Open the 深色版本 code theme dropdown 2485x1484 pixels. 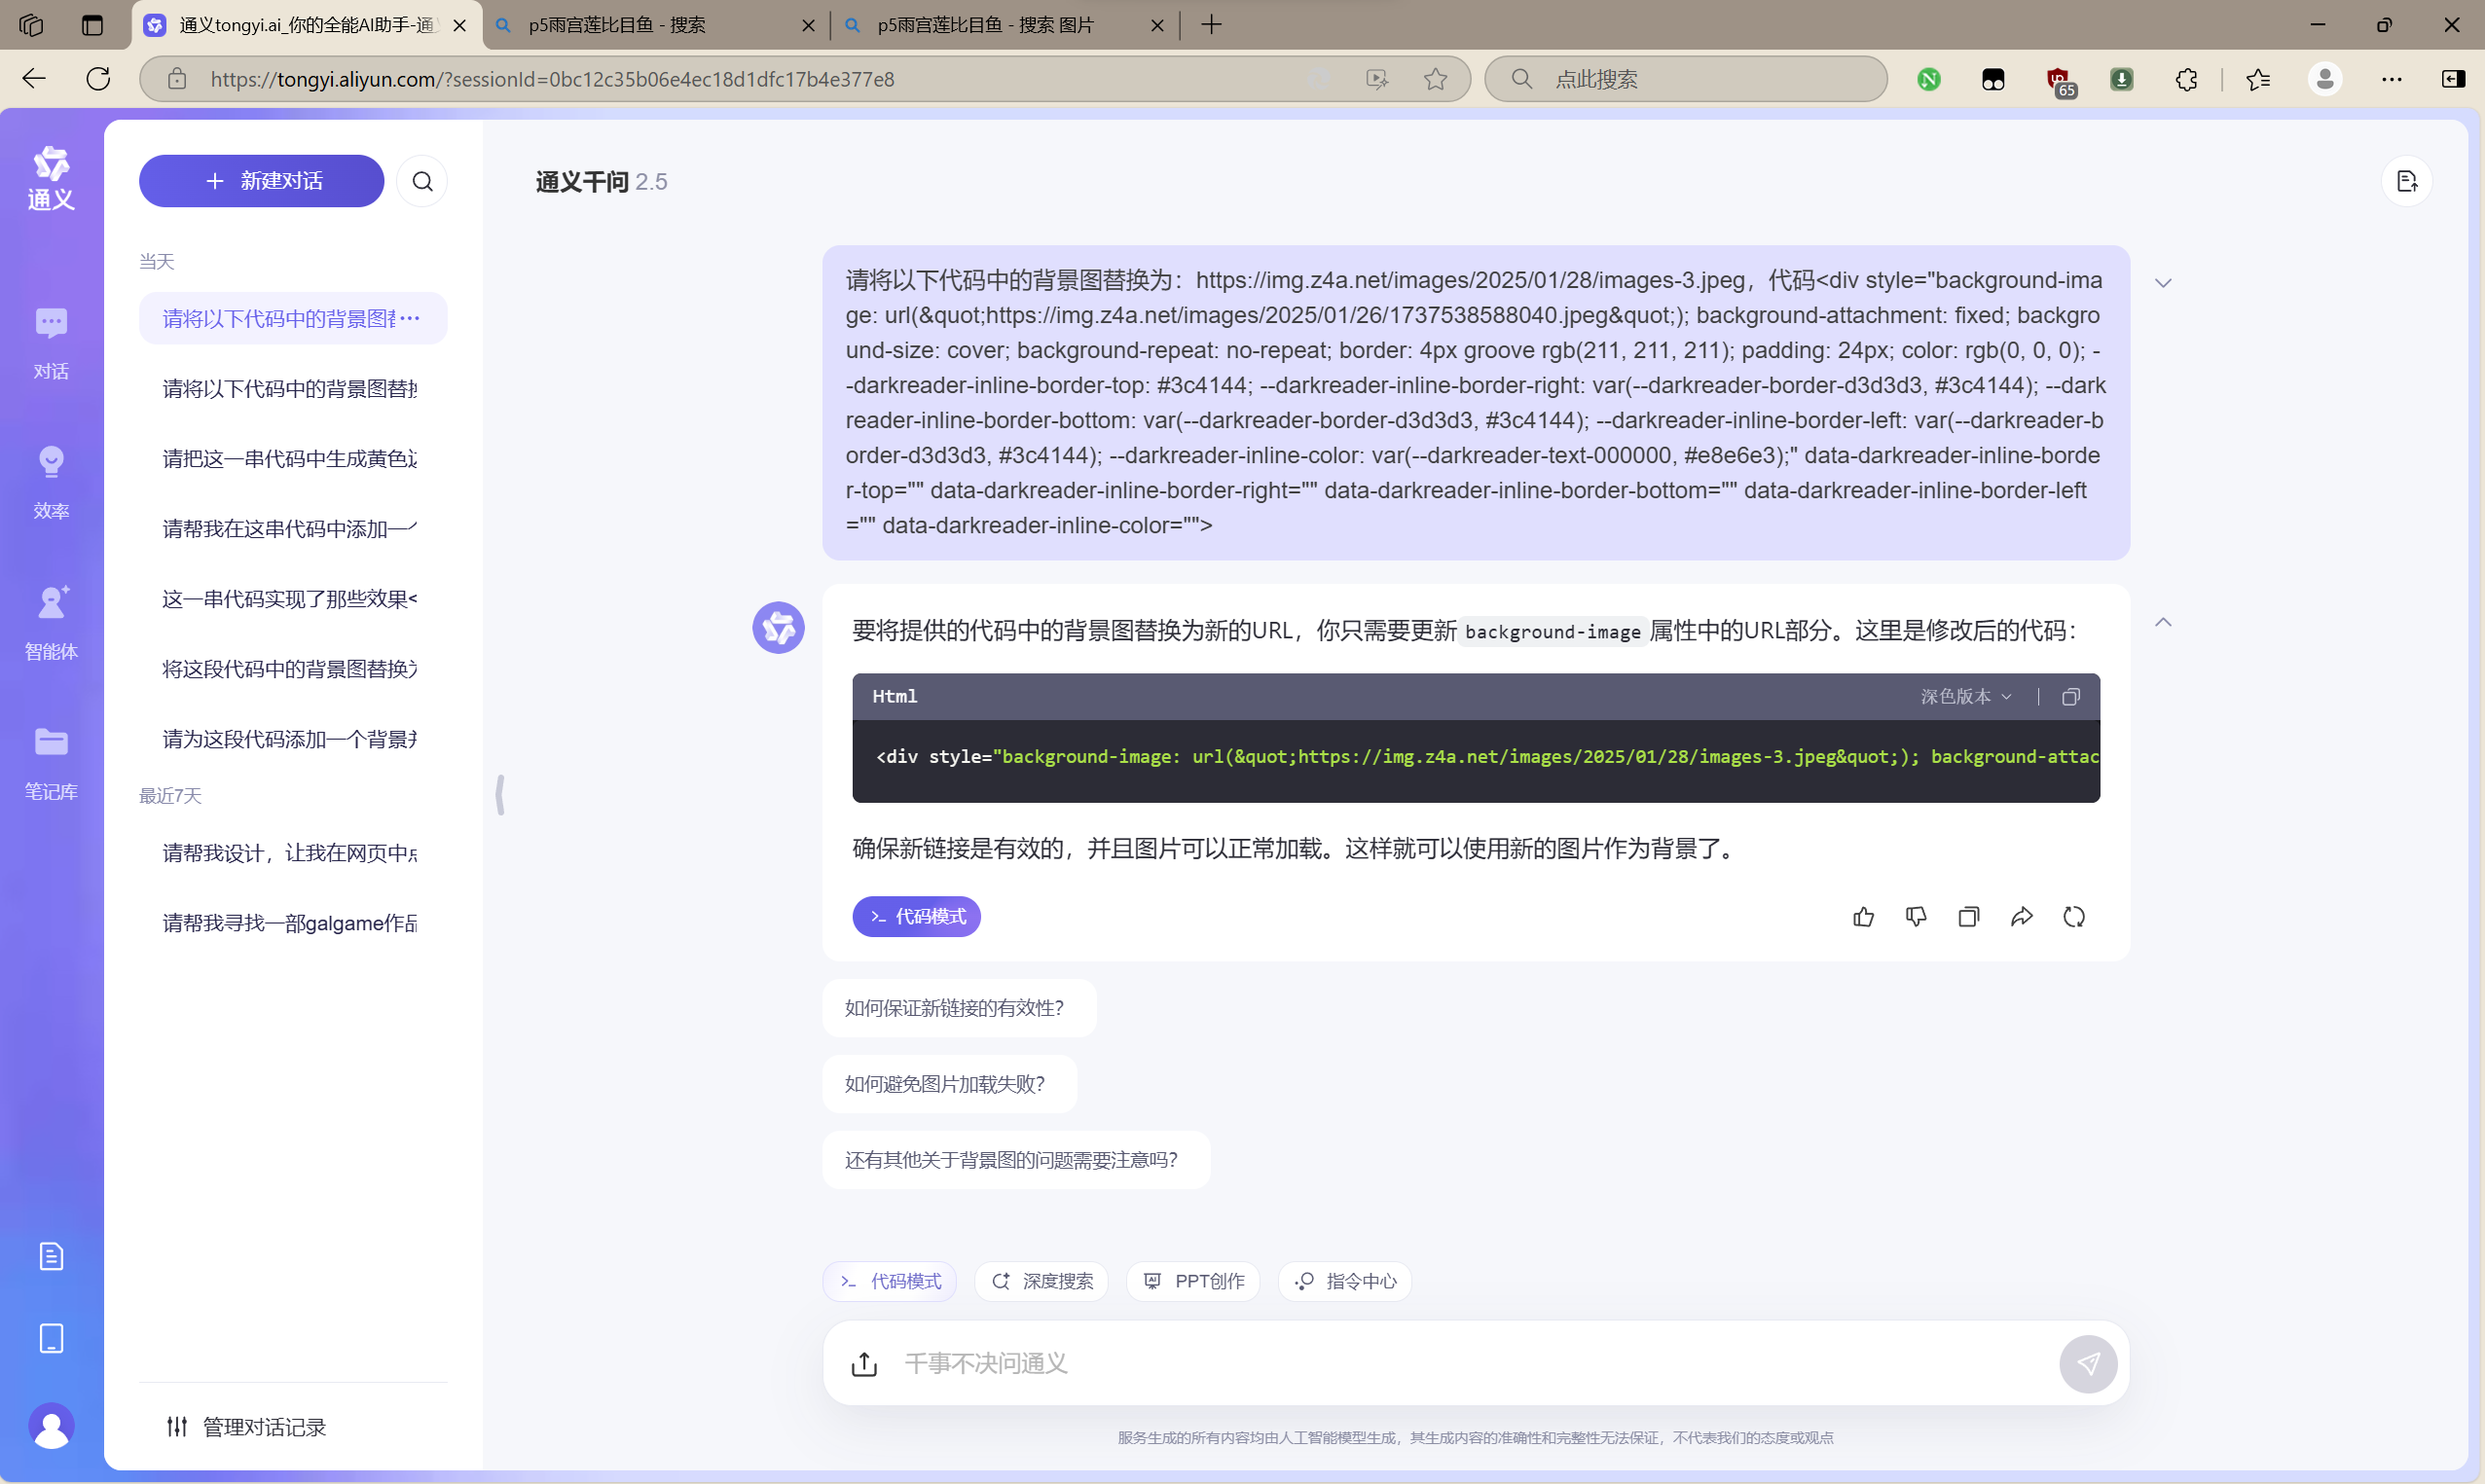(1965, 696)
